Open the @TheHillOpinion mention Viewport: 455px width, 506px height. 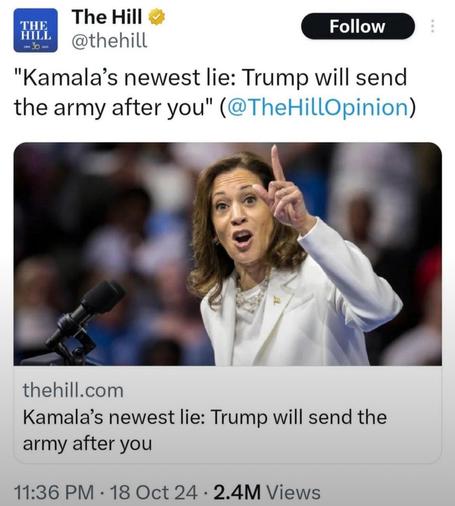pyautogui.click(x=317, y=107)
